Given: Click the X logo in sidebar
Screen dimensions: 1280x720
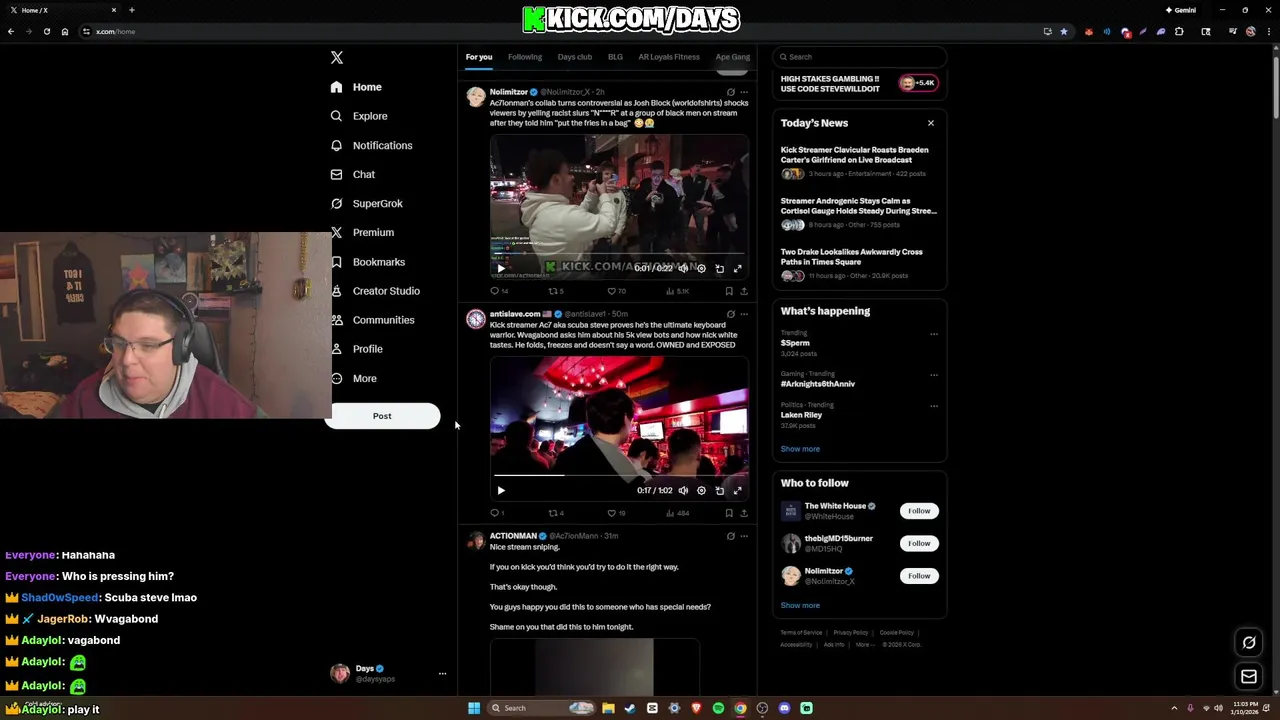Looking at the screenshot, I should coord(337,58).
